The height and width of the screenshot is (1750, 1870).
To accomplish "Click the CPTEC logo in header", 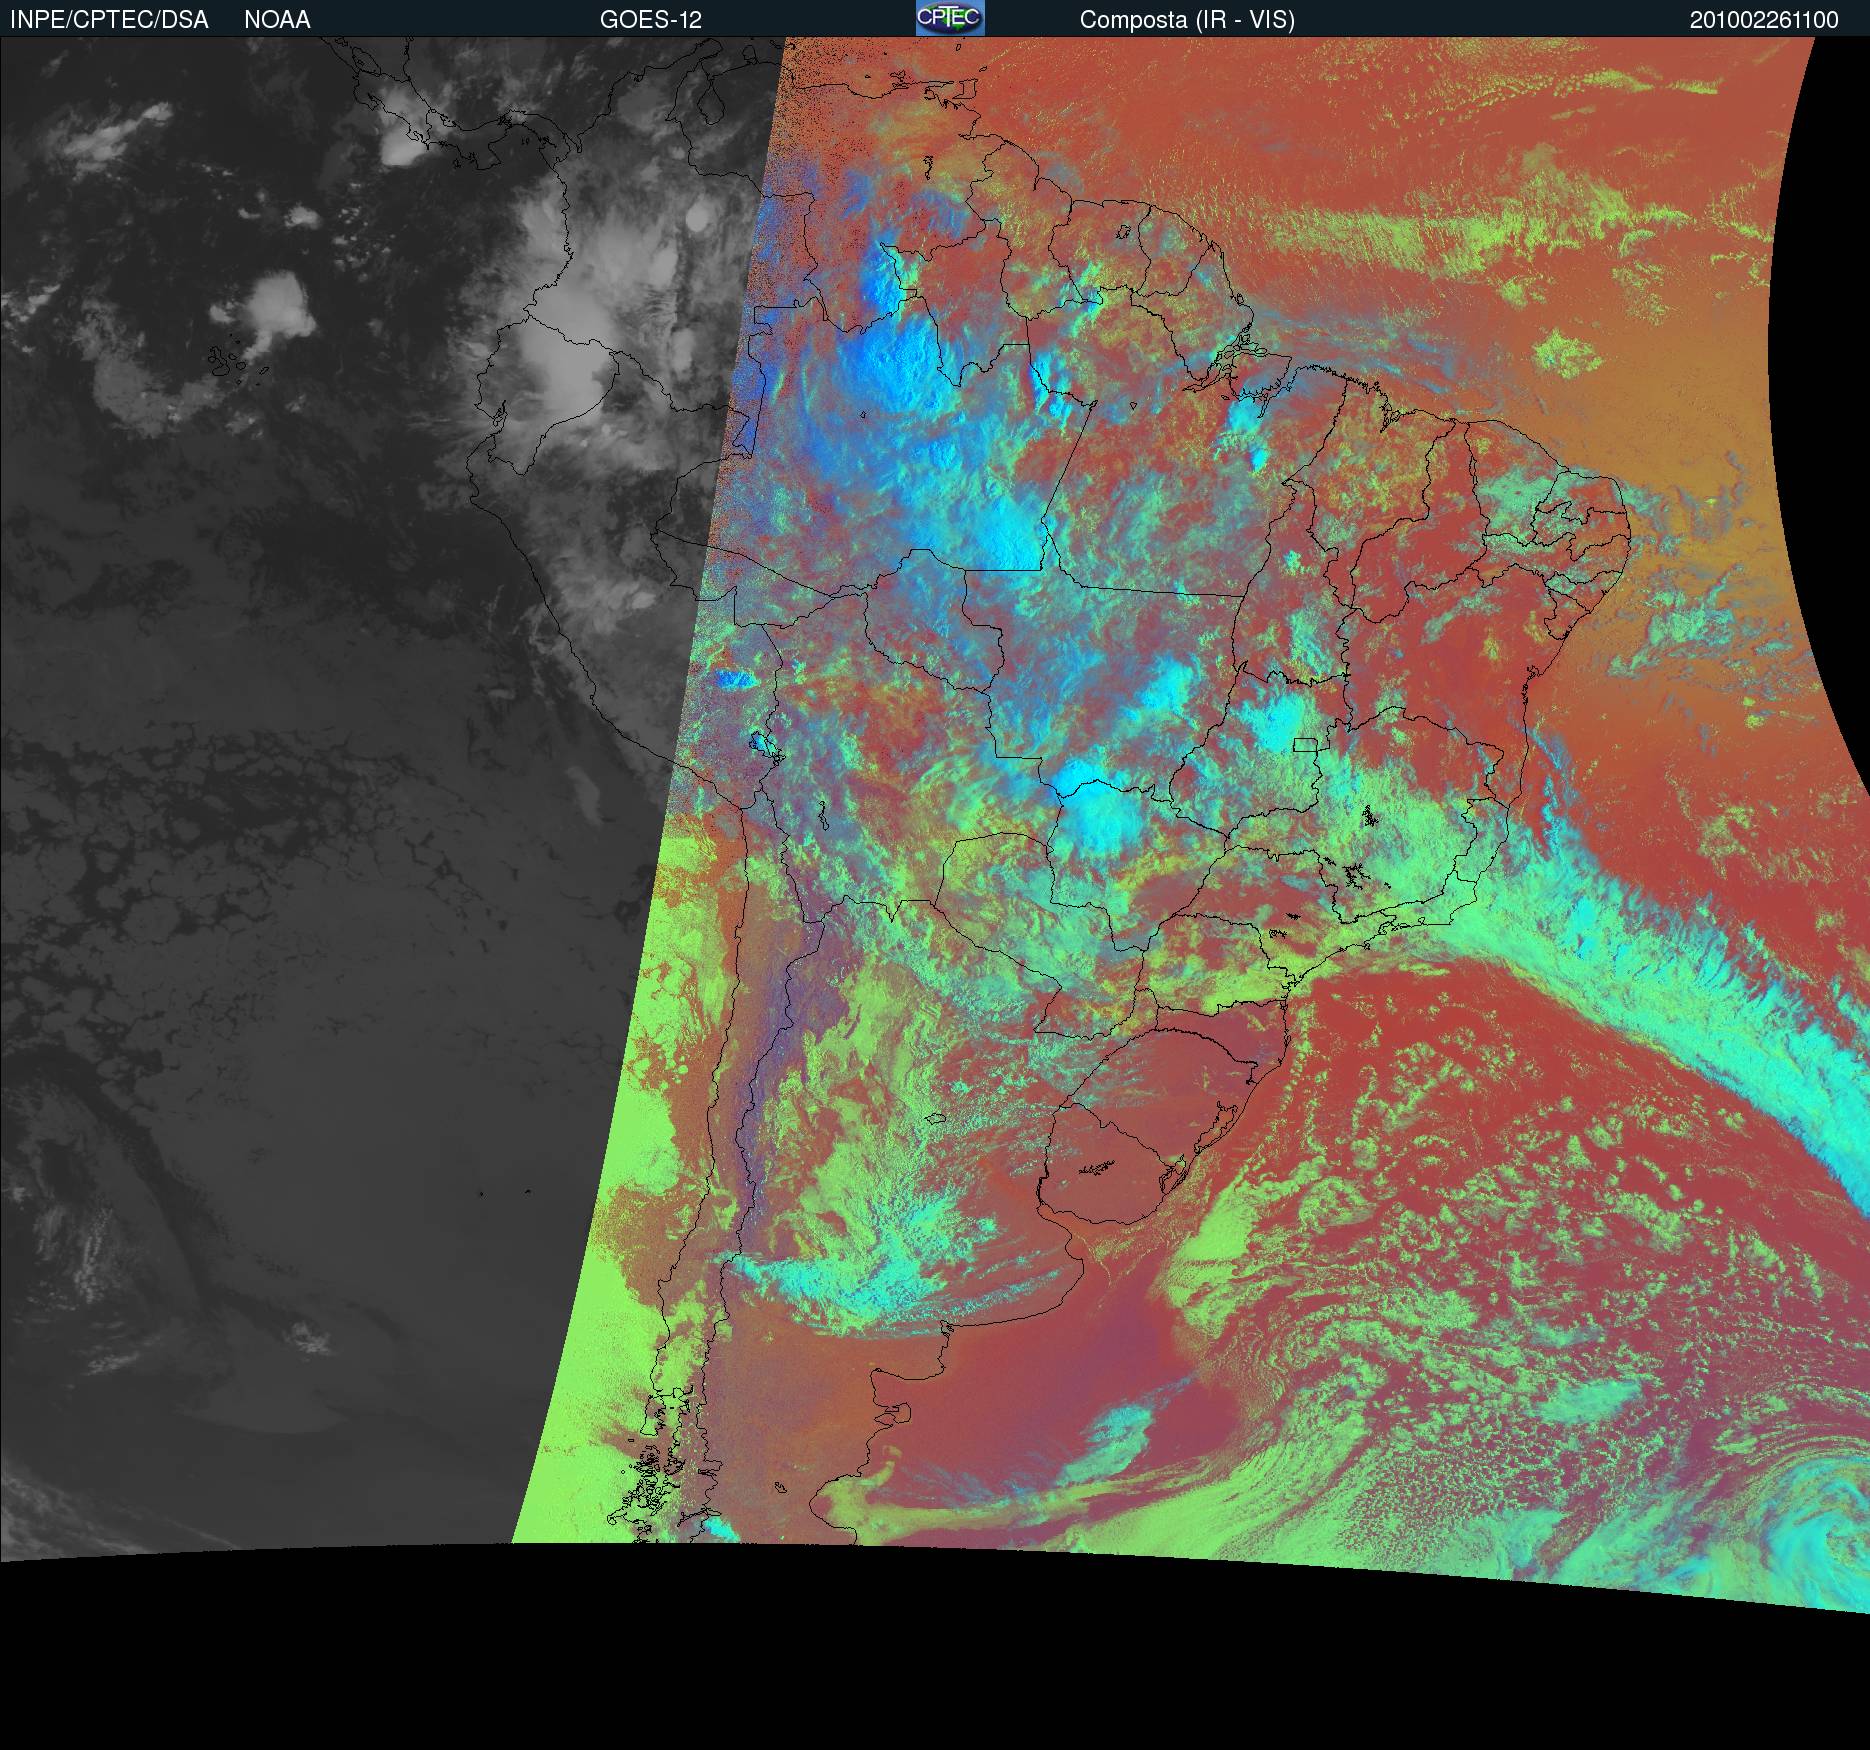I will point(950,18).
